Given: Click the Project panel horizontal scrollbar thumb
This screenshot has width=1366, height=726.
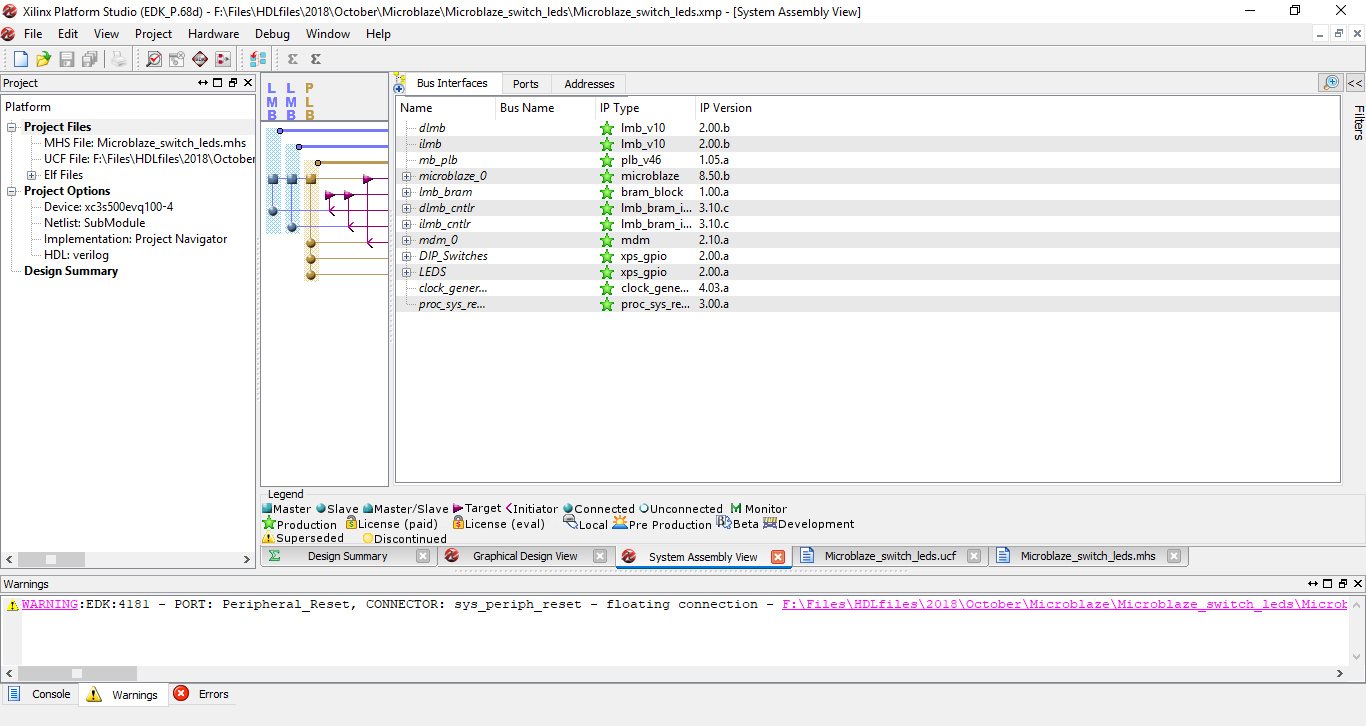Looking at the screenshot, I should coord(50,560).
